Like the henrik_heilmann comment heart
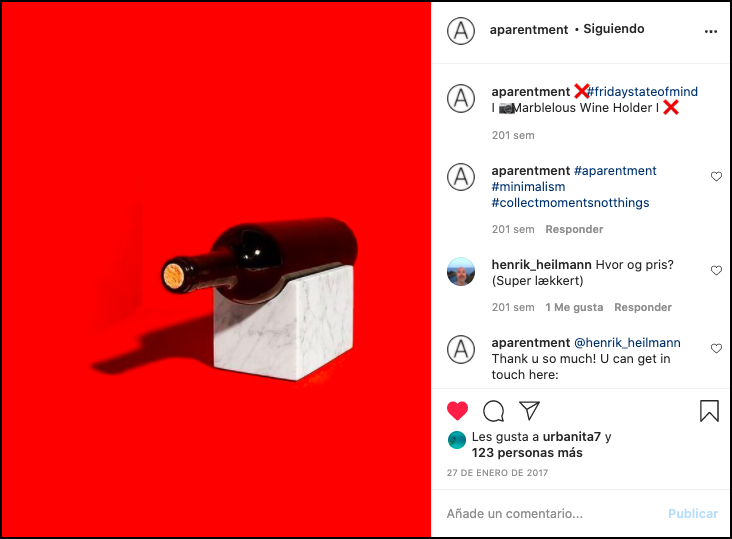 click(716, 270)
